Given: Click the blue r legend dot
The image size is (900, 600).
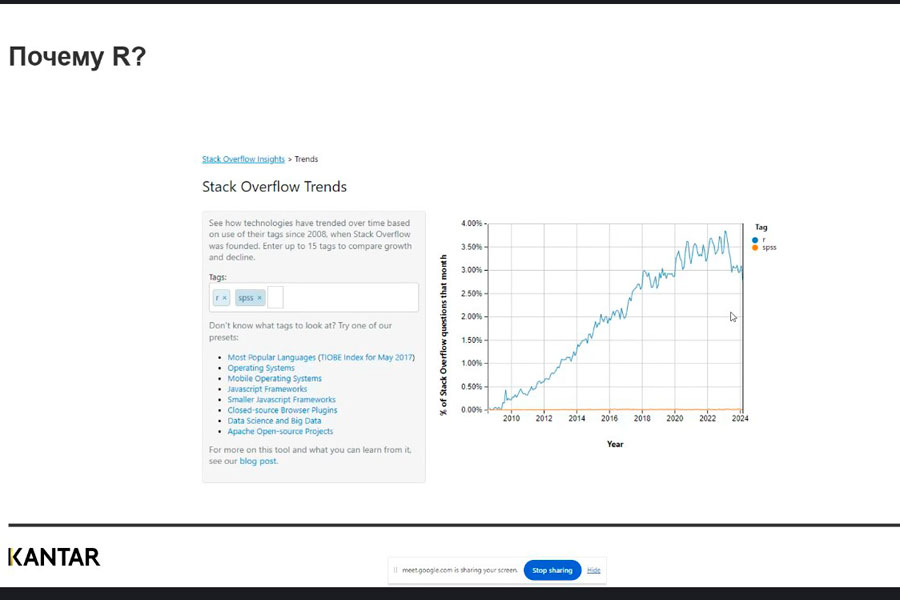Looking at the screenshot, I should tap(755, 240).
